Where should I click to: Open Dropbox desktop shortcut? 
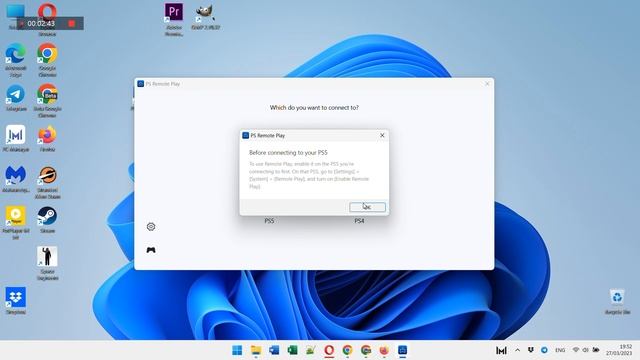[16, 301]
